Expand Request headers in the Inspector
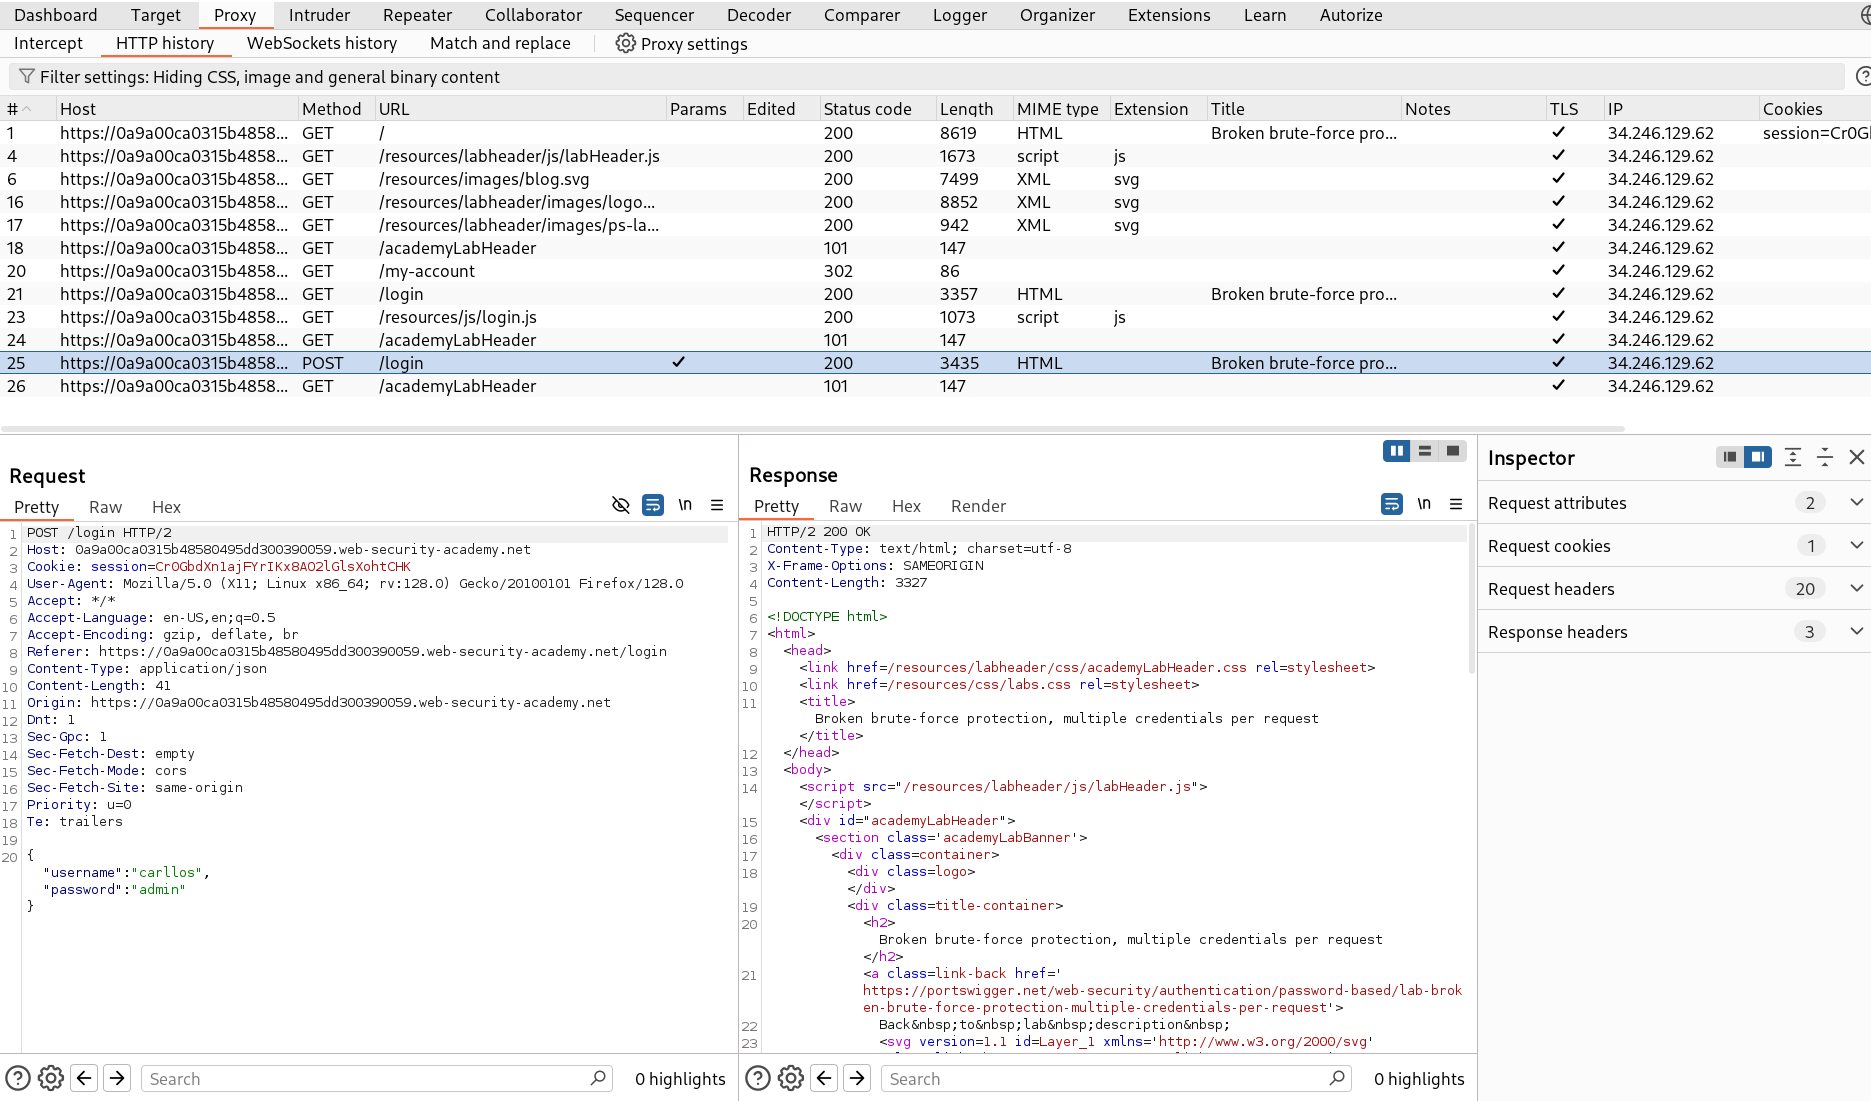Screen dimensions: 1871x1101 1857,588
